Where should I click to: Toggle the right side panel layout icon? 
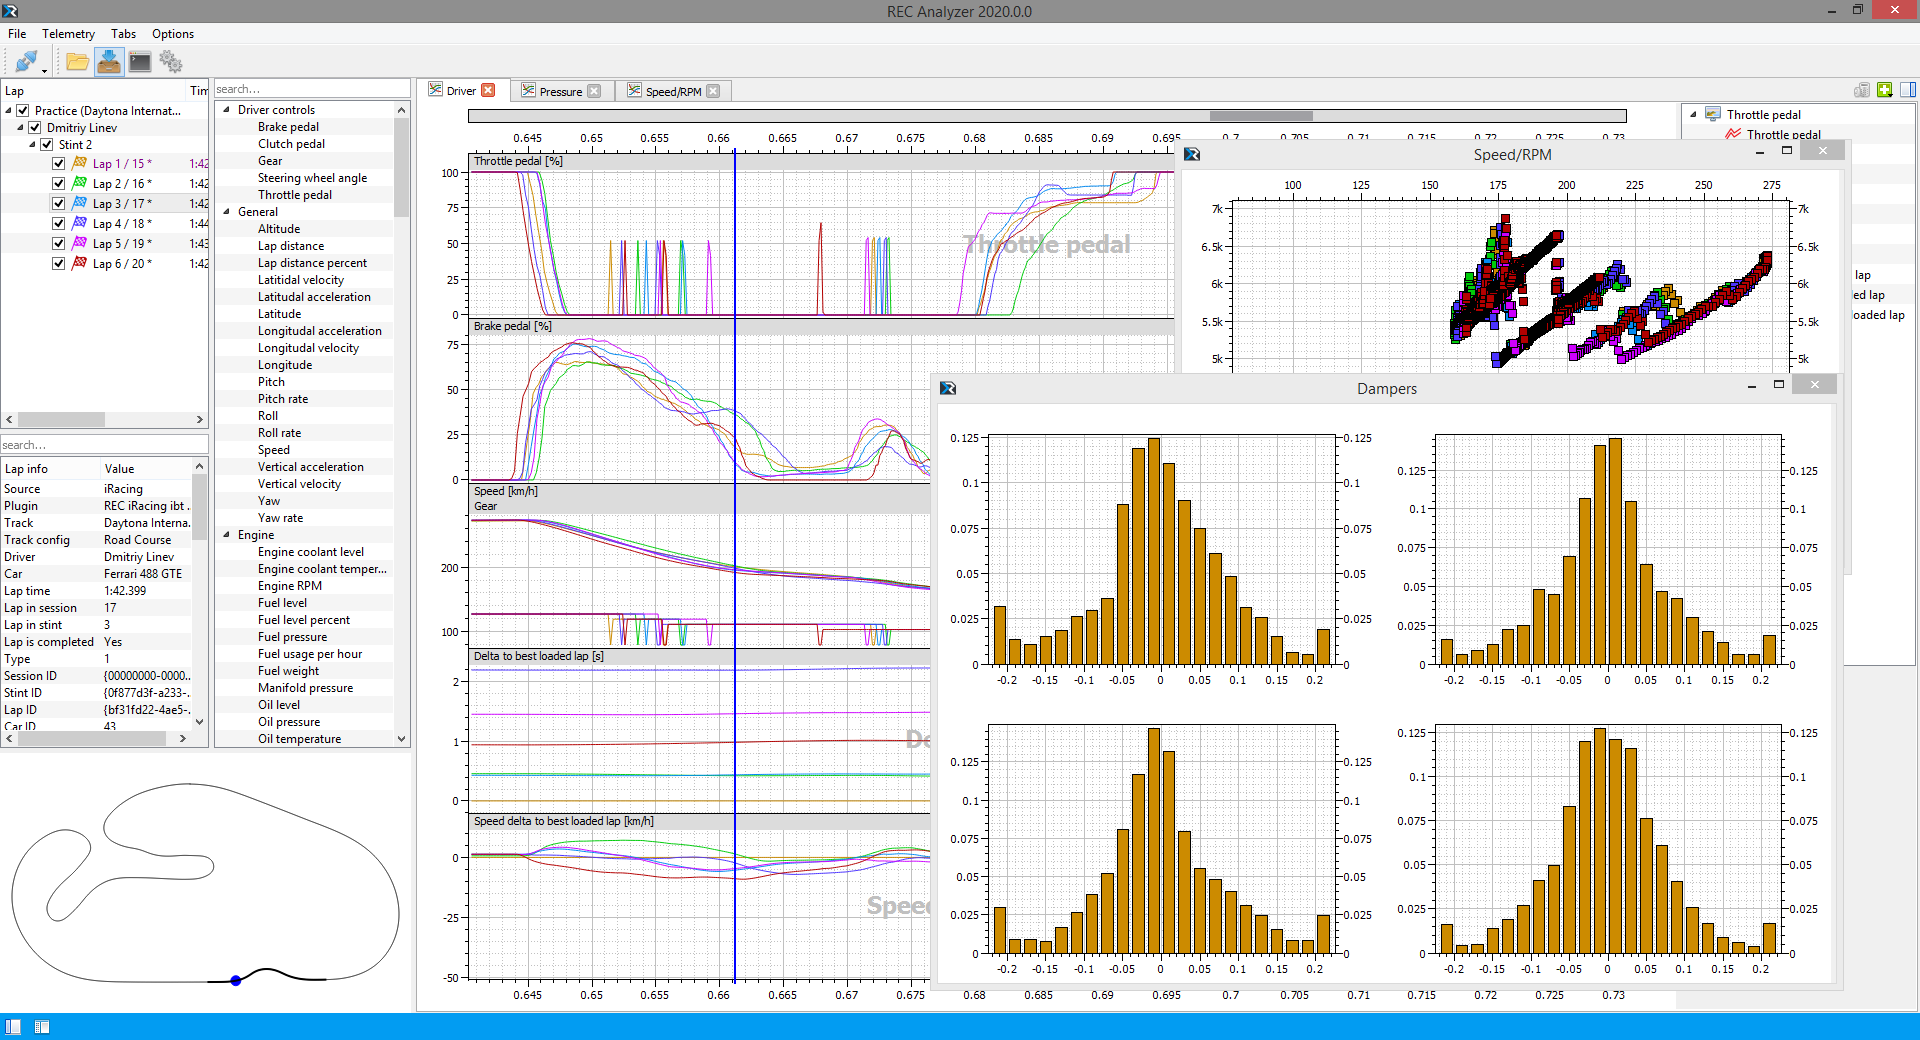[1907, 90]
